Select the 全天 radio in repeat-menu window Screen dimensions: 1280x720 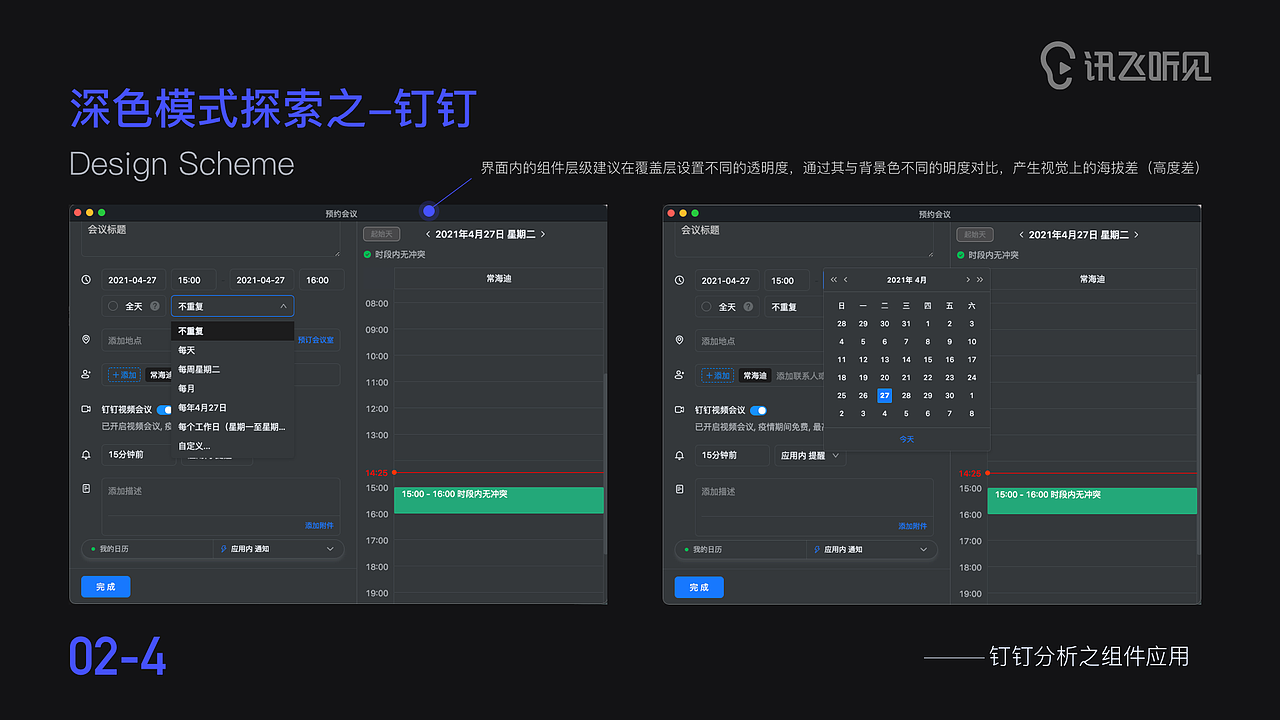pos(113,306)
